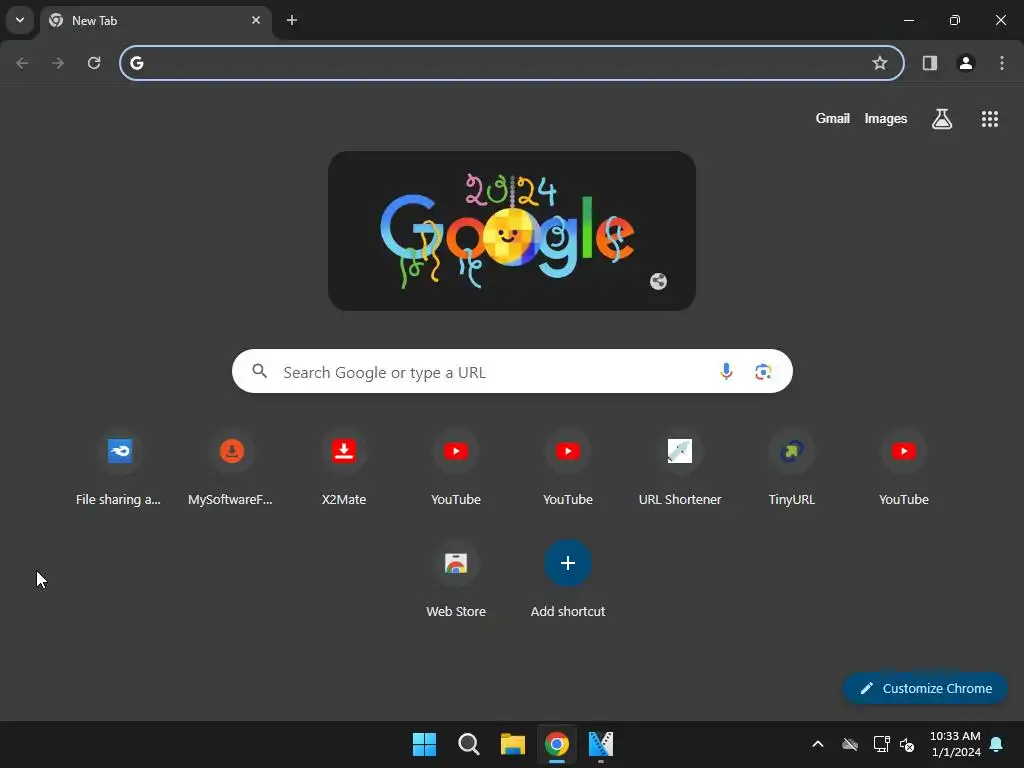Click the Chrome taskbar icon
The width and height of the screenshot is (1024, 768).
tap(557, 744)
